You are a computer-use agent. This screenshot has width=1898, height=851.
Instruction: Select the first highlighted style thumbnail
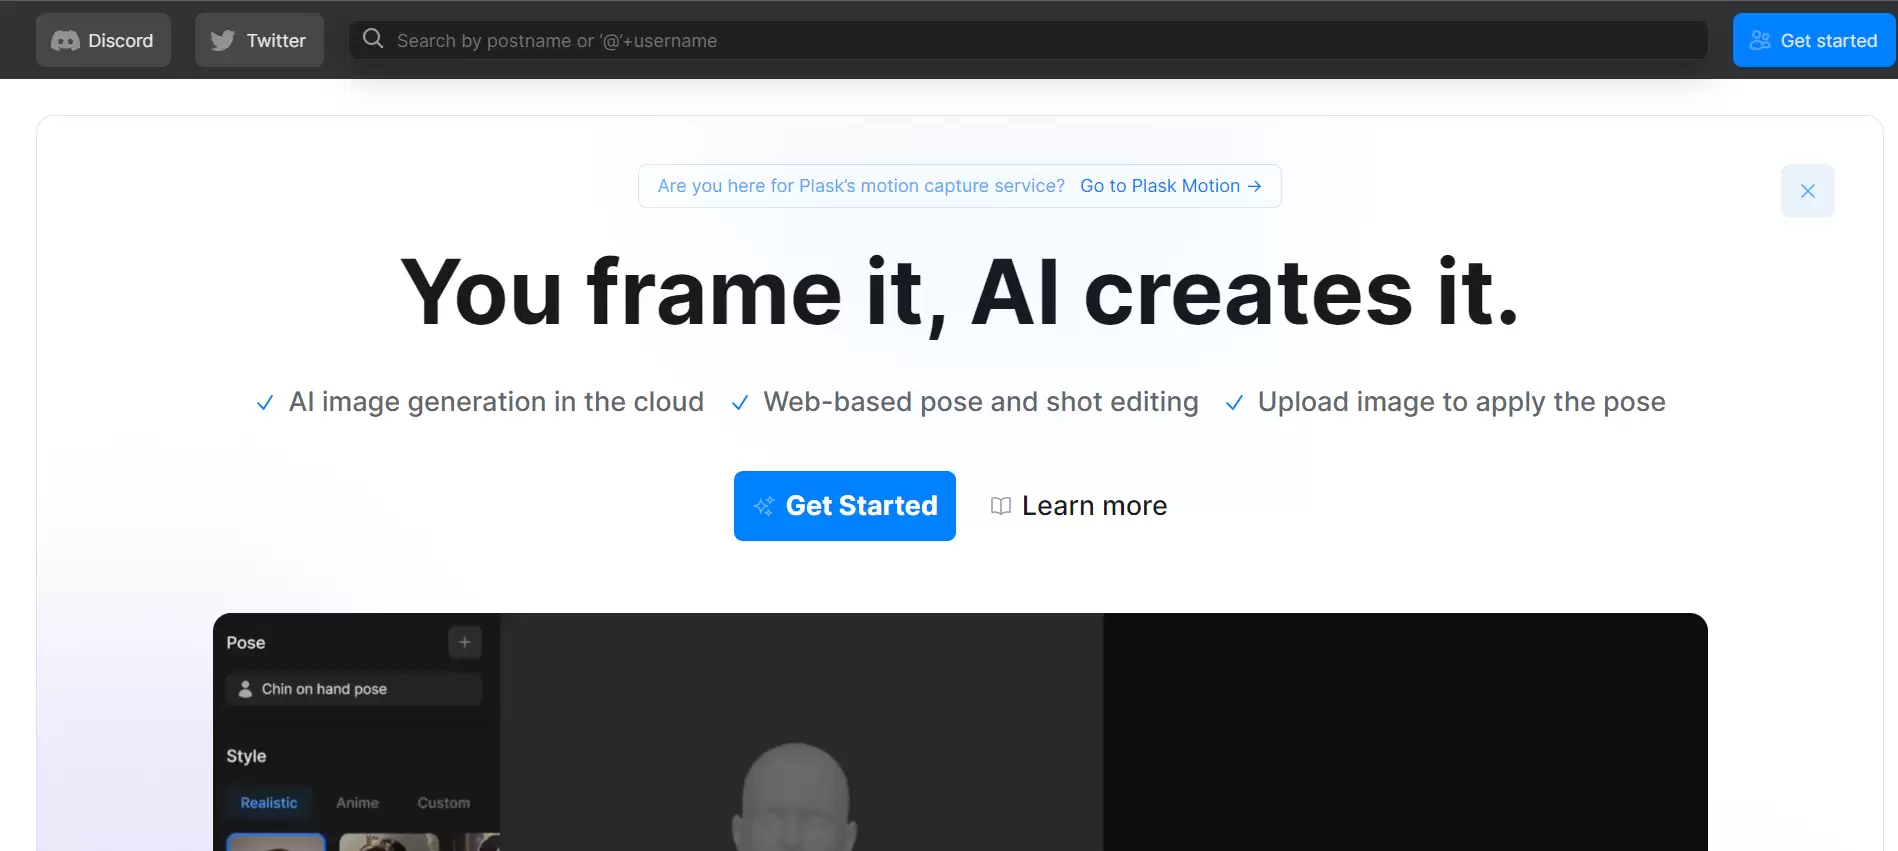coord(276,842)
